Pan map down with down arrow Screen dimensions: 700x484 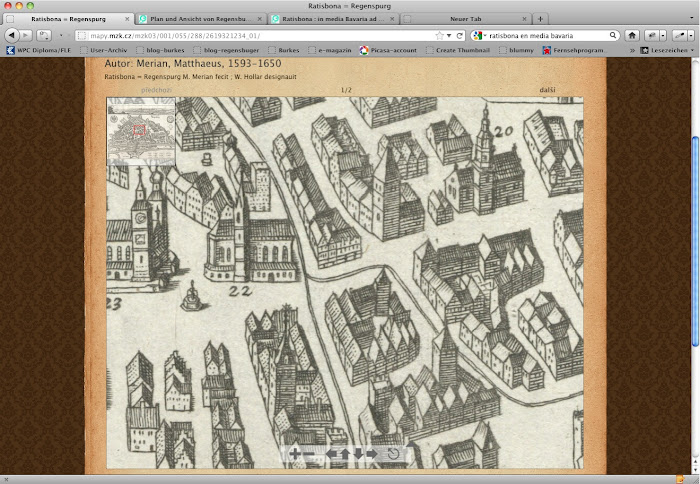point(357,455)
